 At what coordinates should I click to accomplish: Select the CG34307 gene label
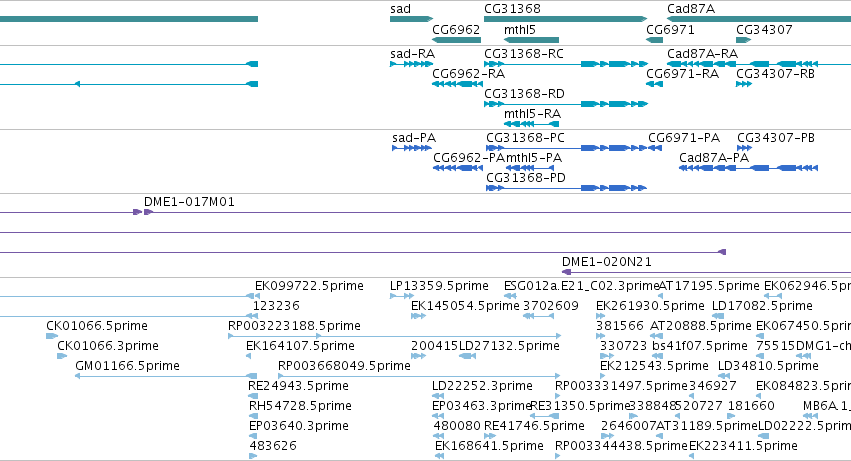coord(764,30)
